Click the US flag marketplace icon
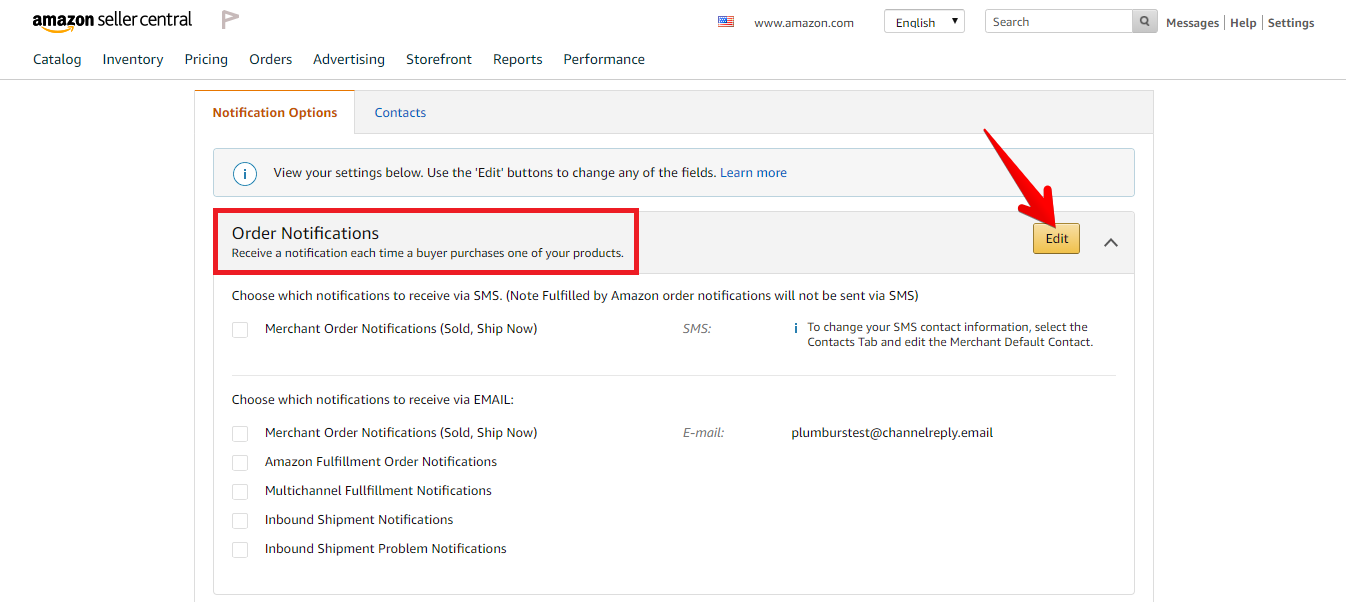Image resolution: width=1346 pixels, height=602 pixels. [726, 22]
